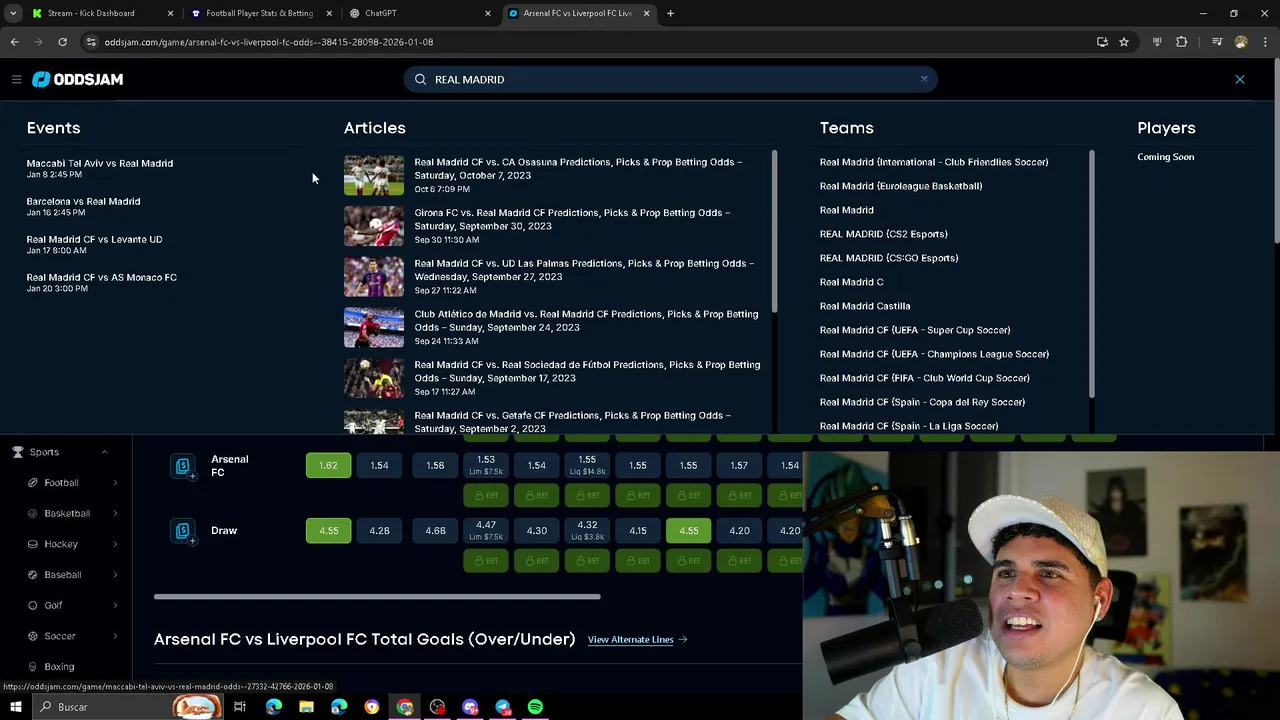
Task: Click the Sports trophy icon
Action: [x=17, y=452]
